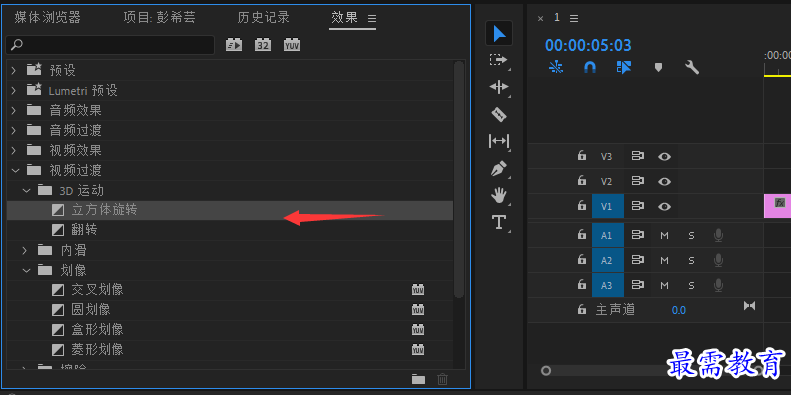Image resolution: width=791 pixels, height=395 pixels.
Task: Click the A1 track target button
Action: click(x=607, y=235)
